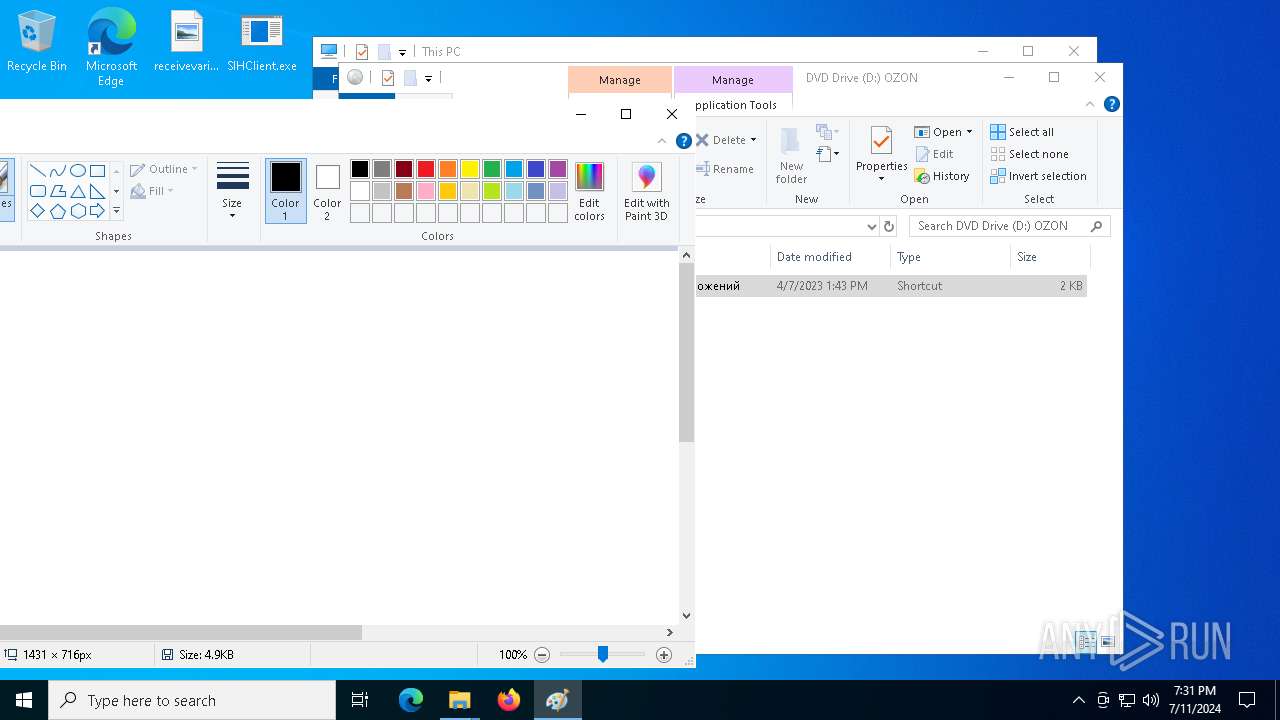Open the Edit colors dialog
This screenshot has height=720, width=1280.
click(589, 192)
